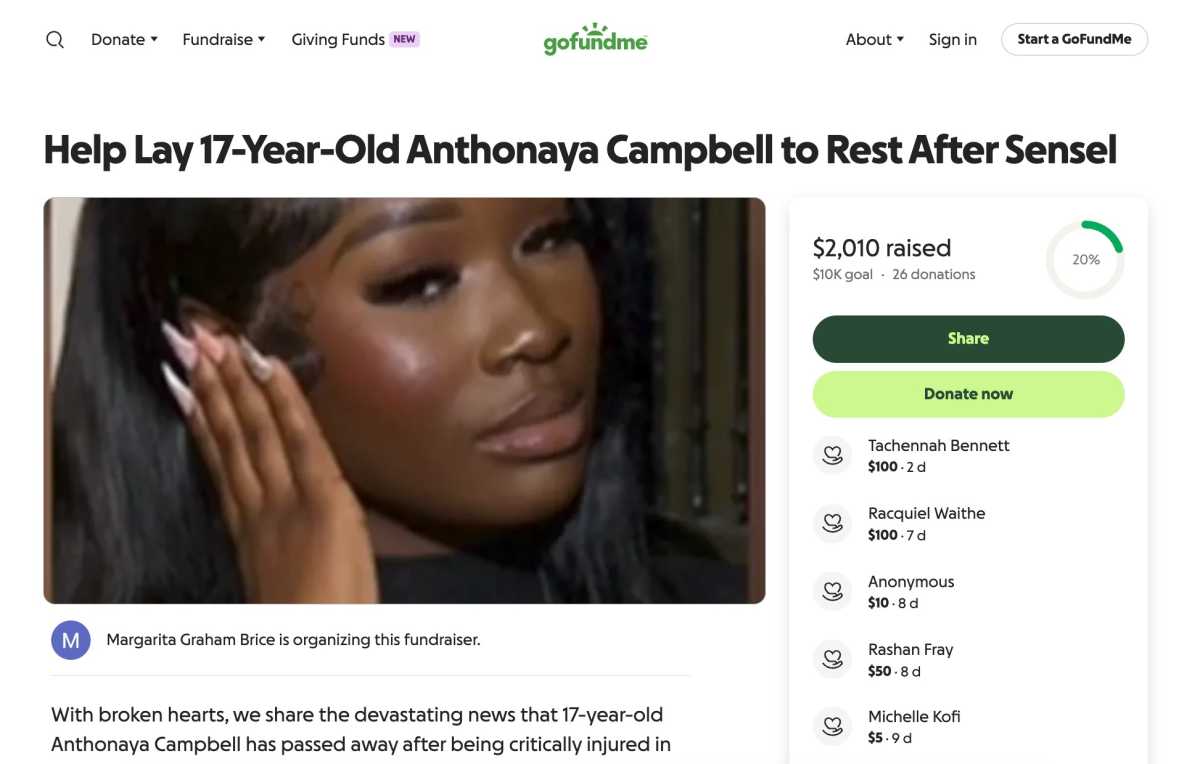Image resolution: width=1200 pixels, height=764 pixels.
Task: Open the search magnifier icon
Action: pyautogui.click(x=55, y=40)
